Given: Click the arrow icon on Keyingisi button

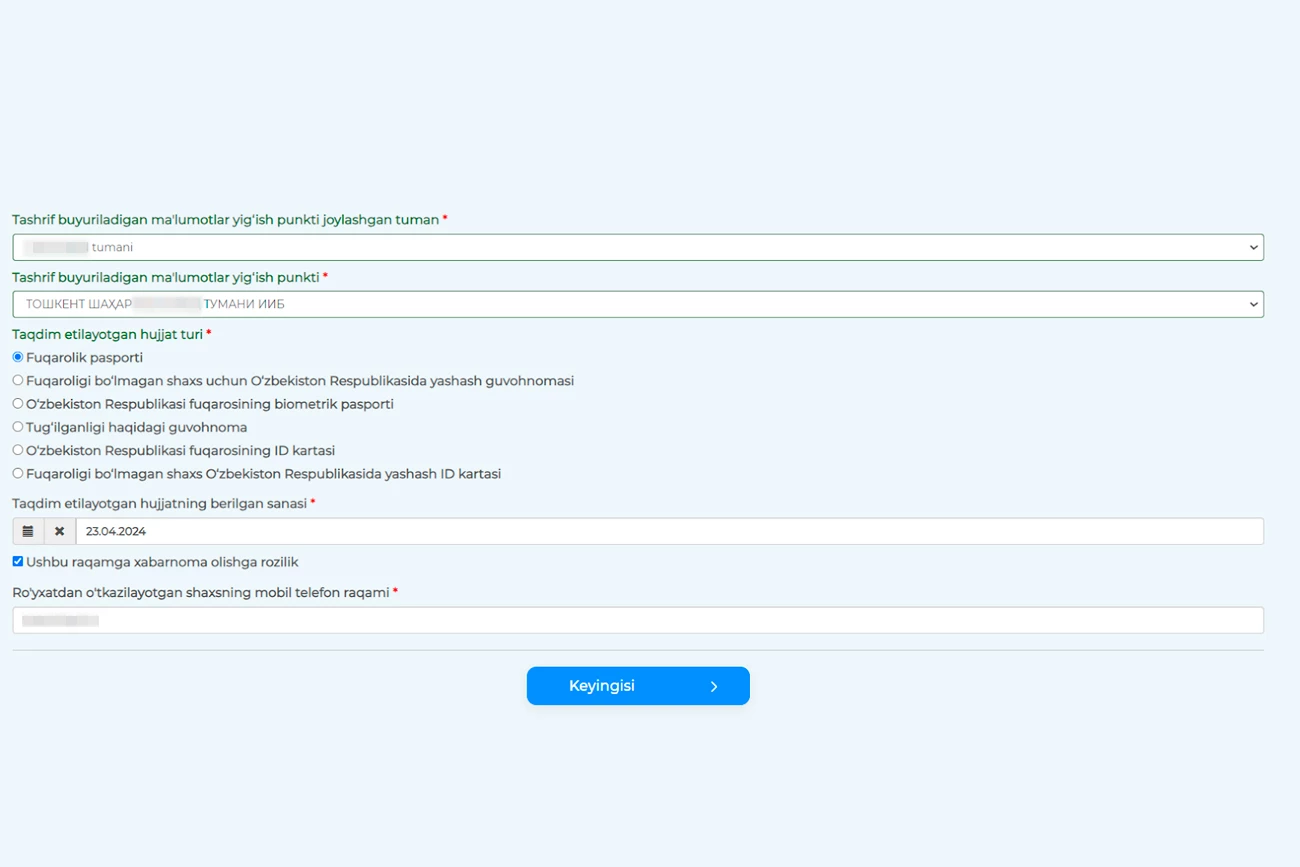Looking at the screenshot, I should [x=714, y=687].
